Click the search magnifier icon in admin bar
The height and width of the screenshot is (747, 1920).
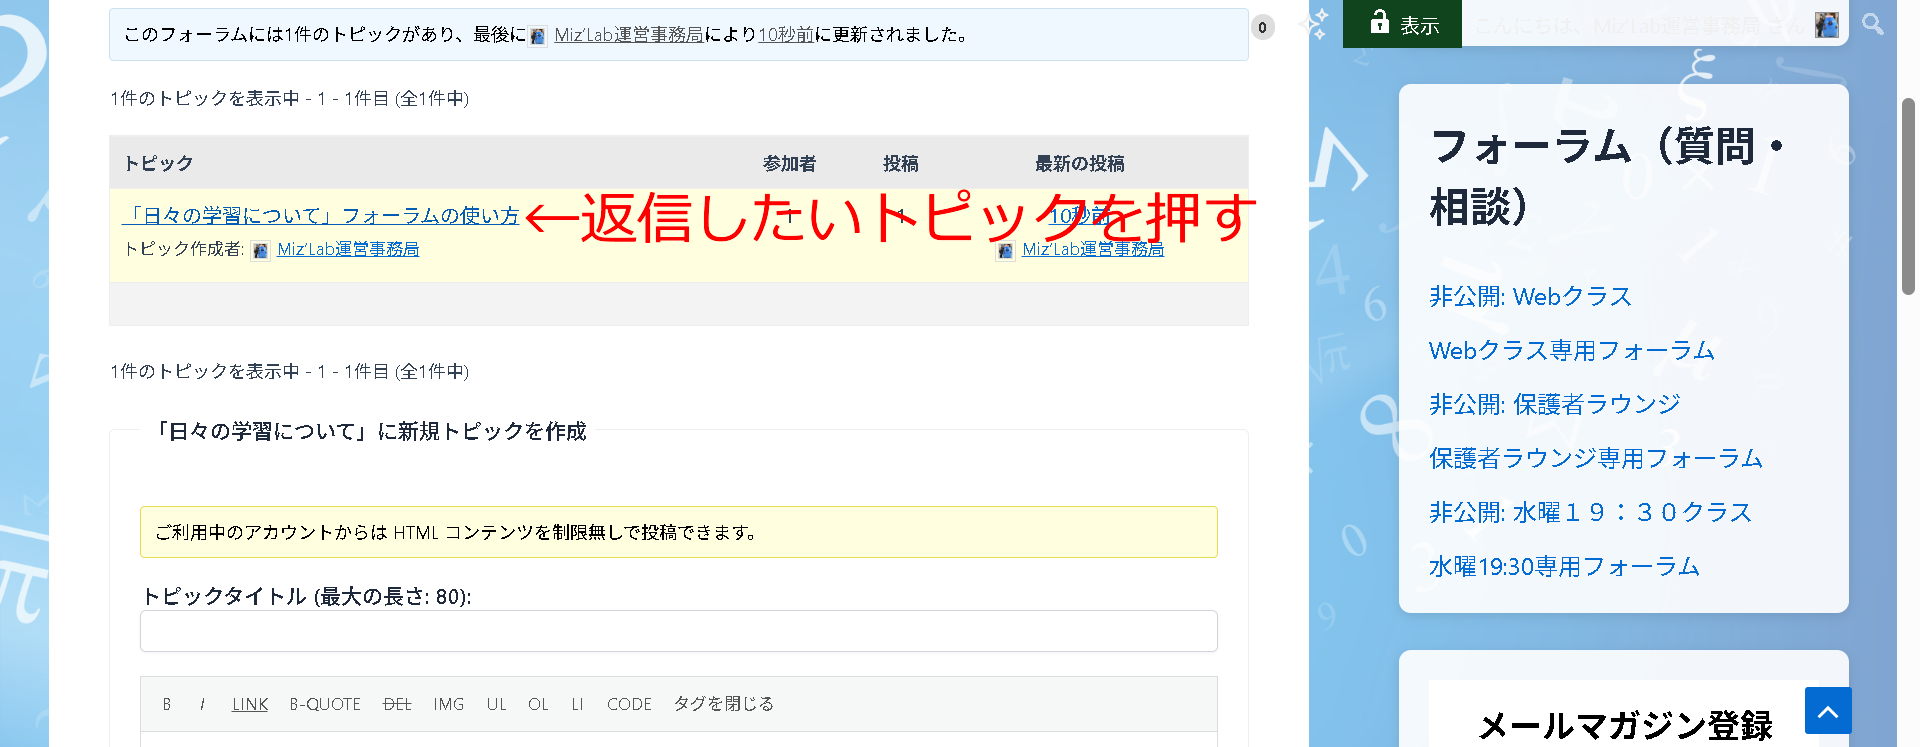click(x=1873, y=24)
